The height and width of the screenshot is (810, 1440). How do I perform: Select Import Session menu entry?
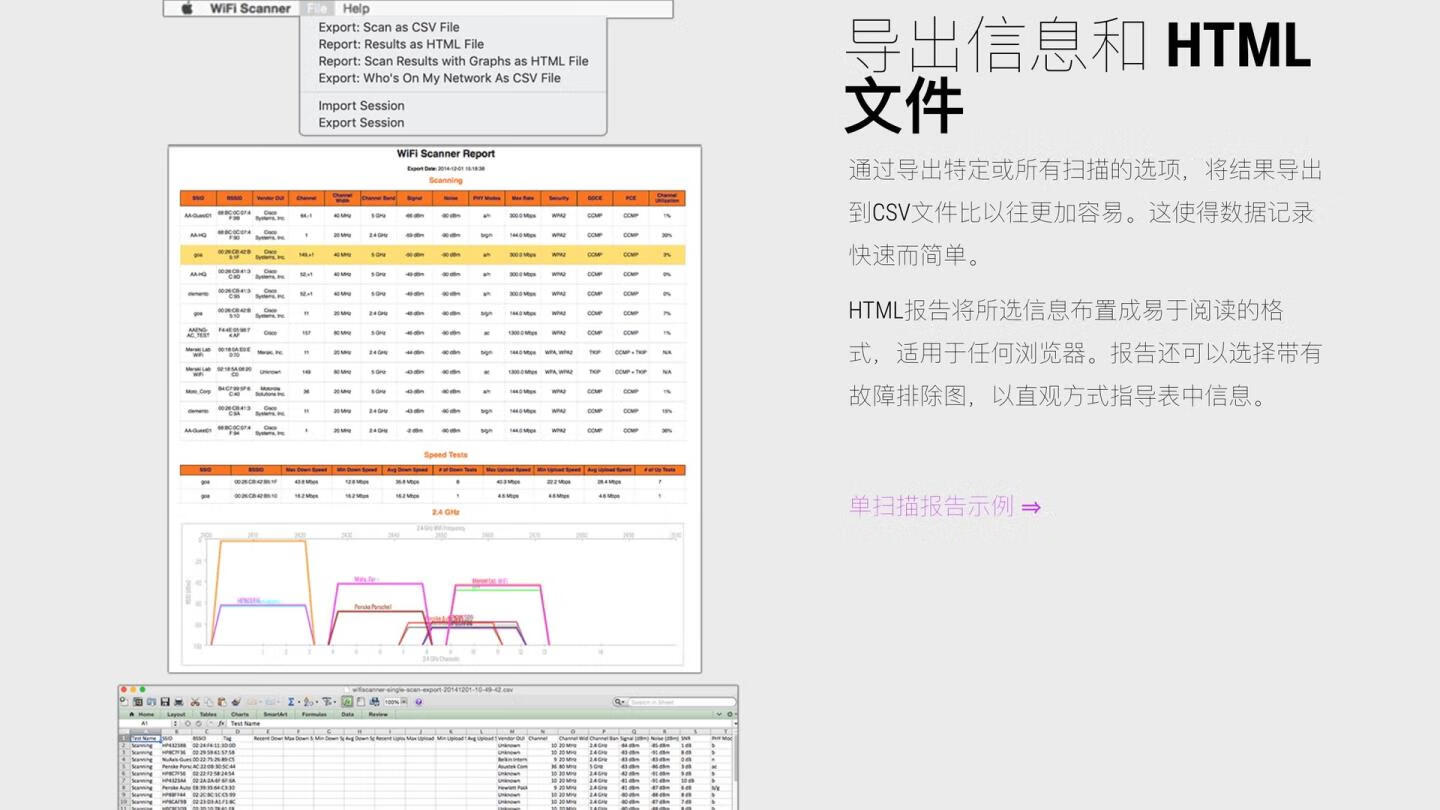361,105
